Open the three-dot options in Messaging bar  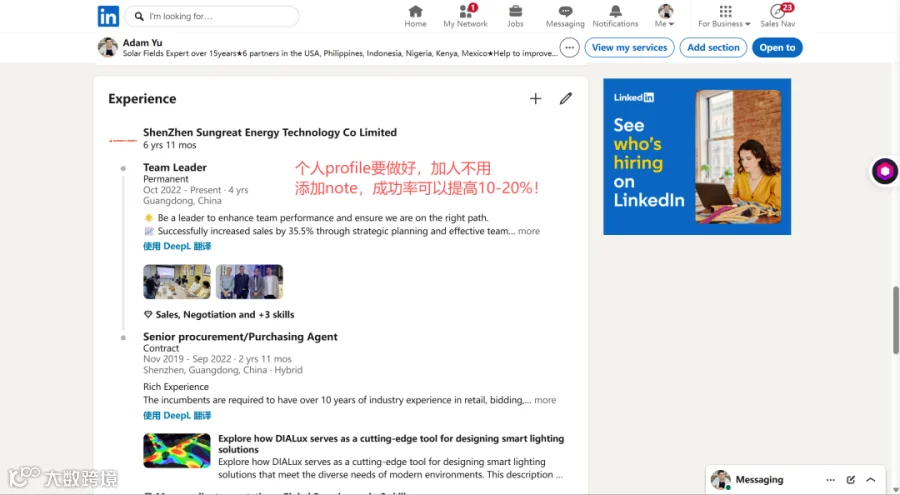831,479
